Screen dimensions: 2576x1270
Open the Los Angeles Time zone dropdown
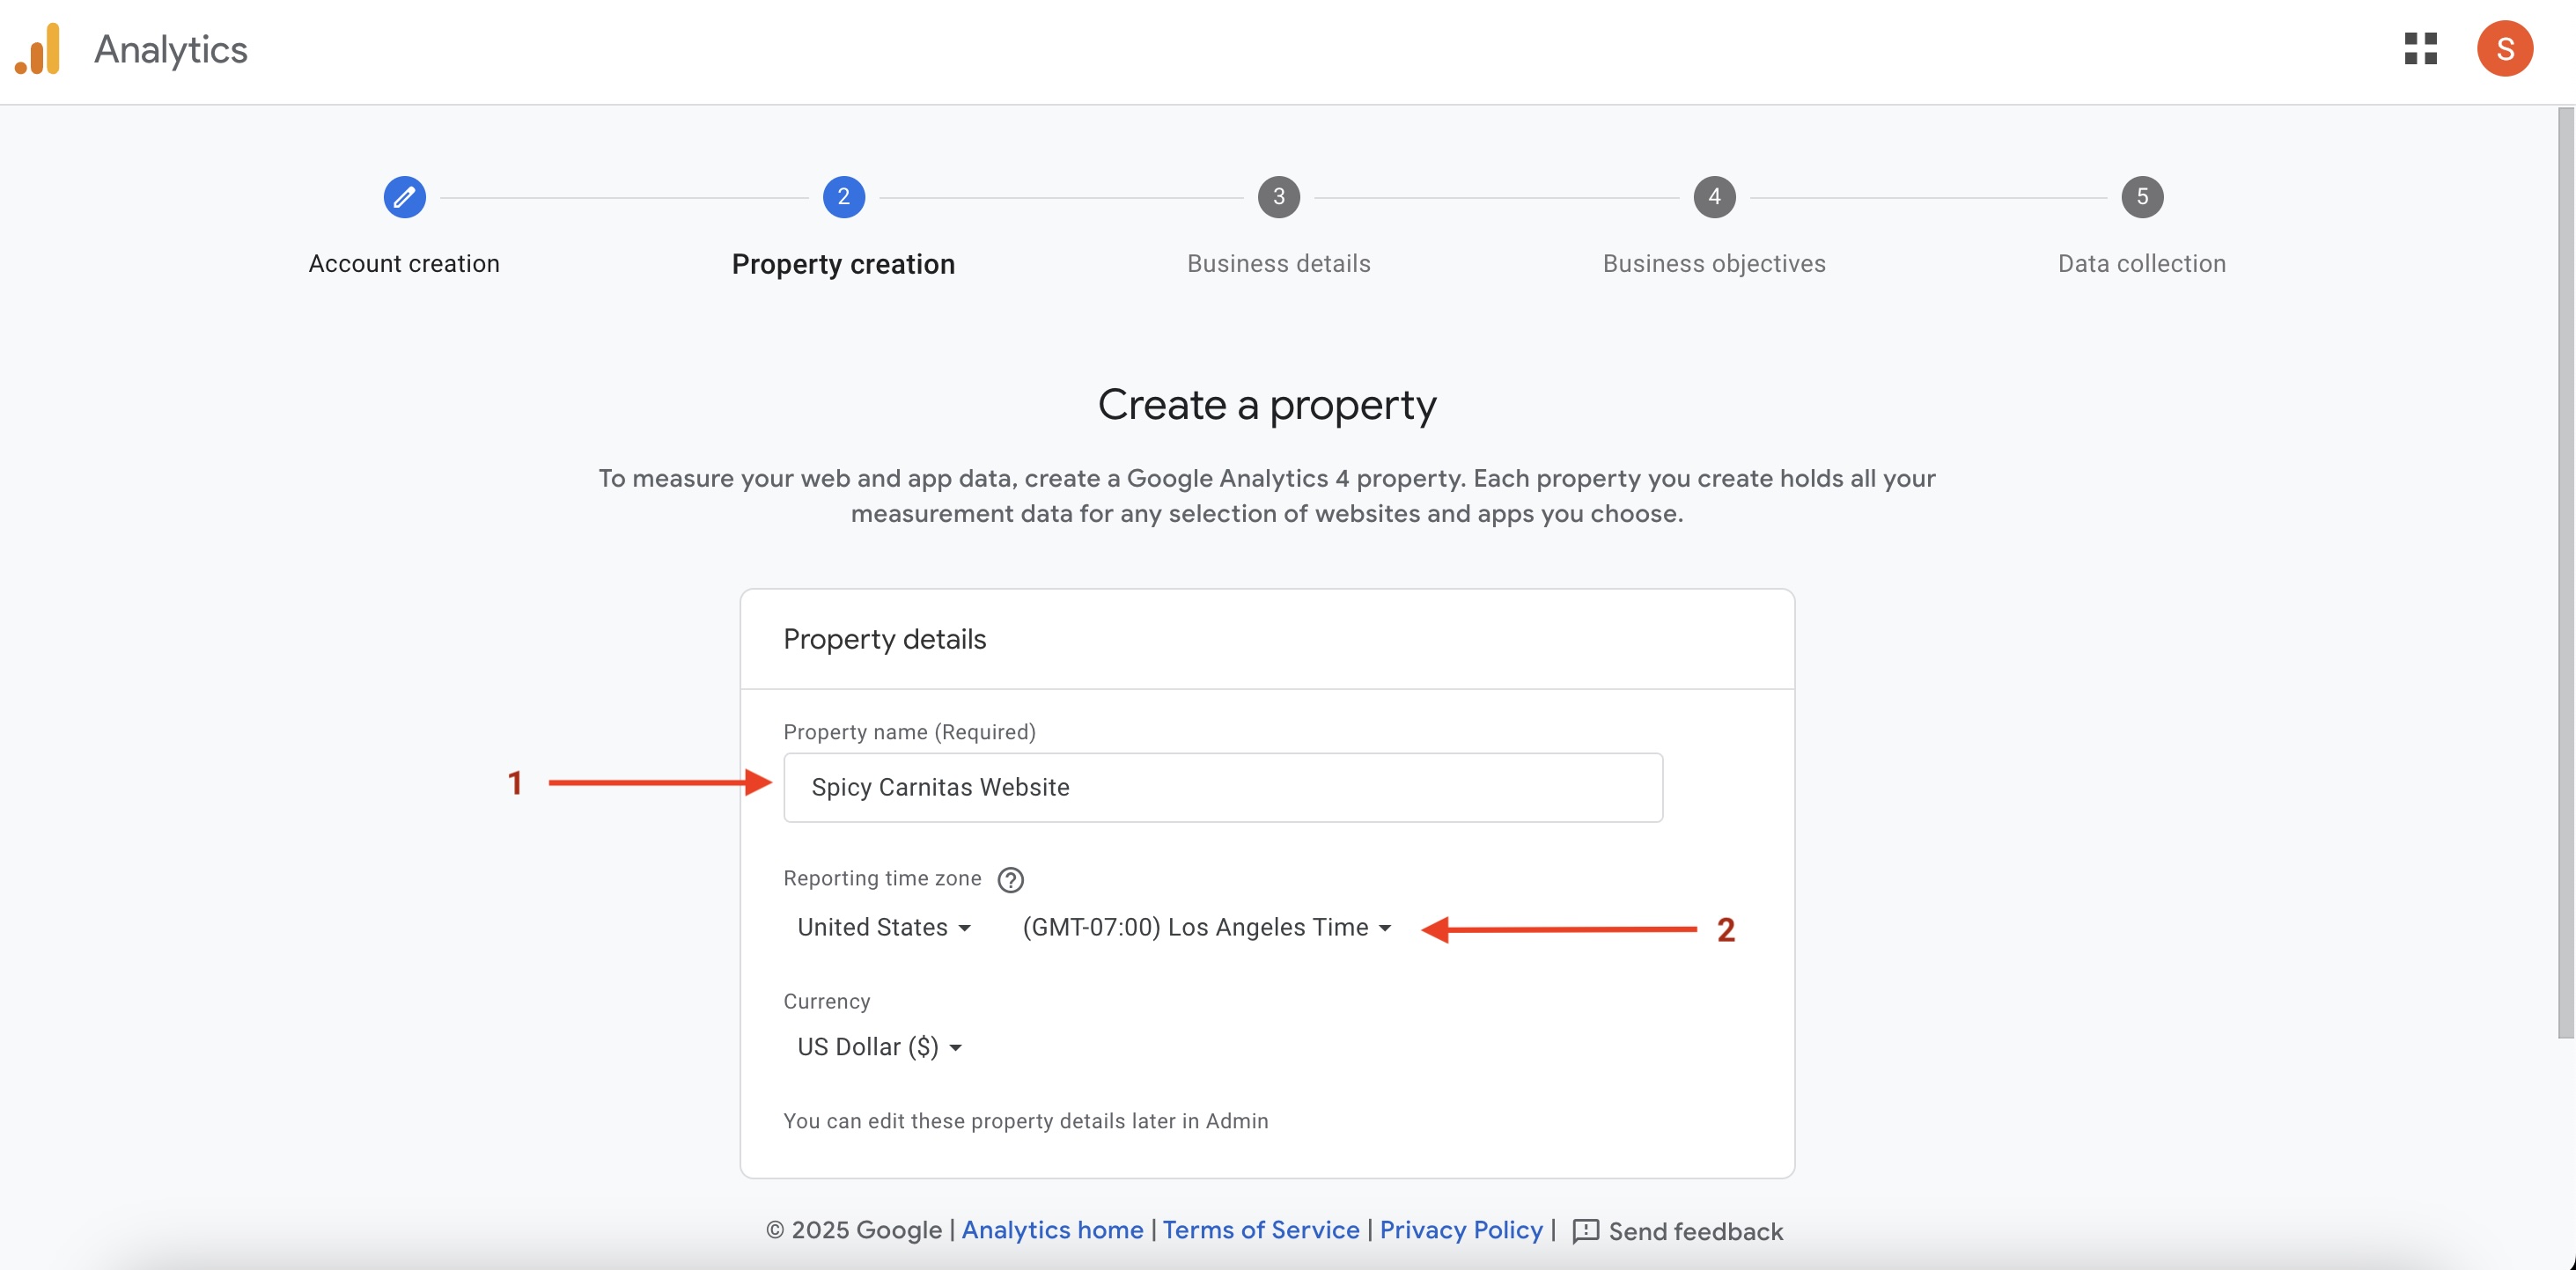[1206, 927]
